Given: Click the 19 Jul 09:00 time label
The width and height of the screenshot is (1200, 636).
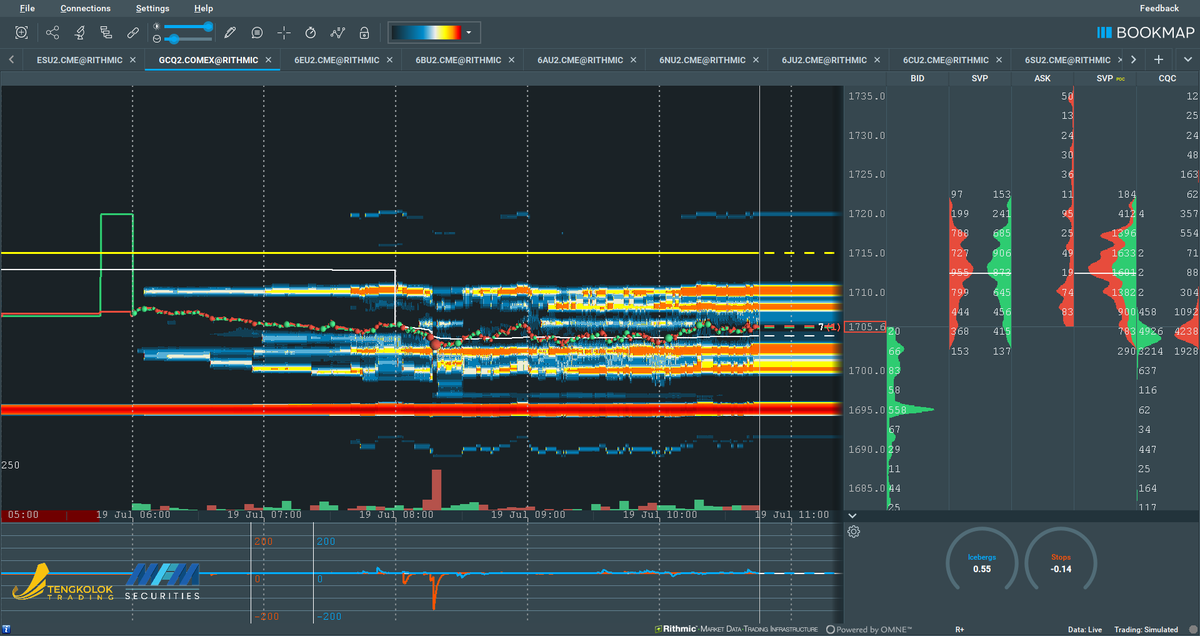Looking at the screenshot, I should coord(528,515).
